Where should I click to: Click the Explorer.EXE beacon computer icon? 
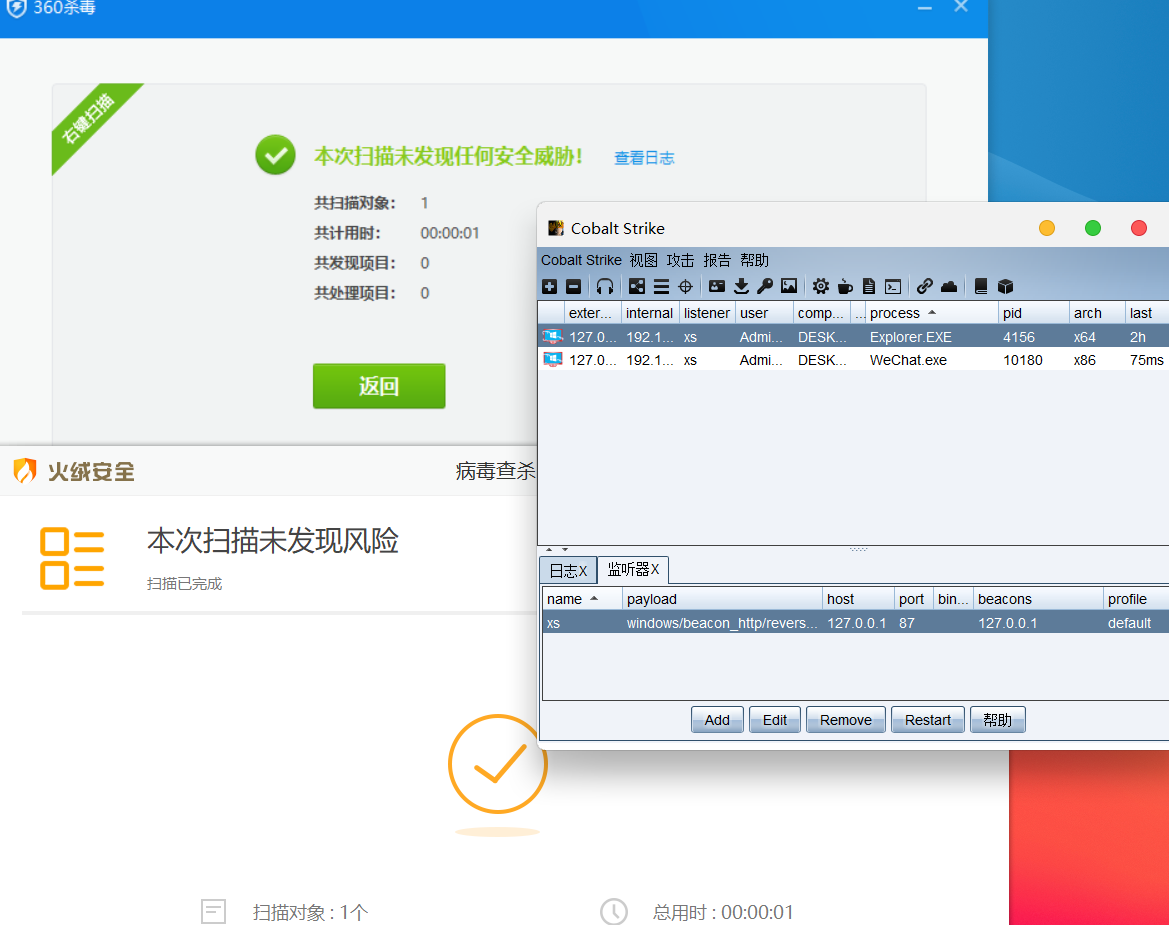point(552,336)
